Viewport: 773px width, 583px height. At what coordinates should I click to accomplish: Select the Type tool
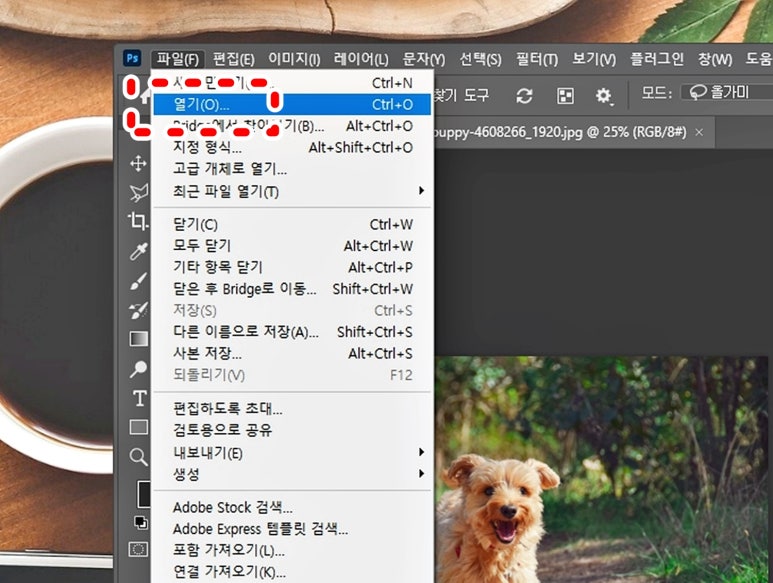(x=140, y=398)
